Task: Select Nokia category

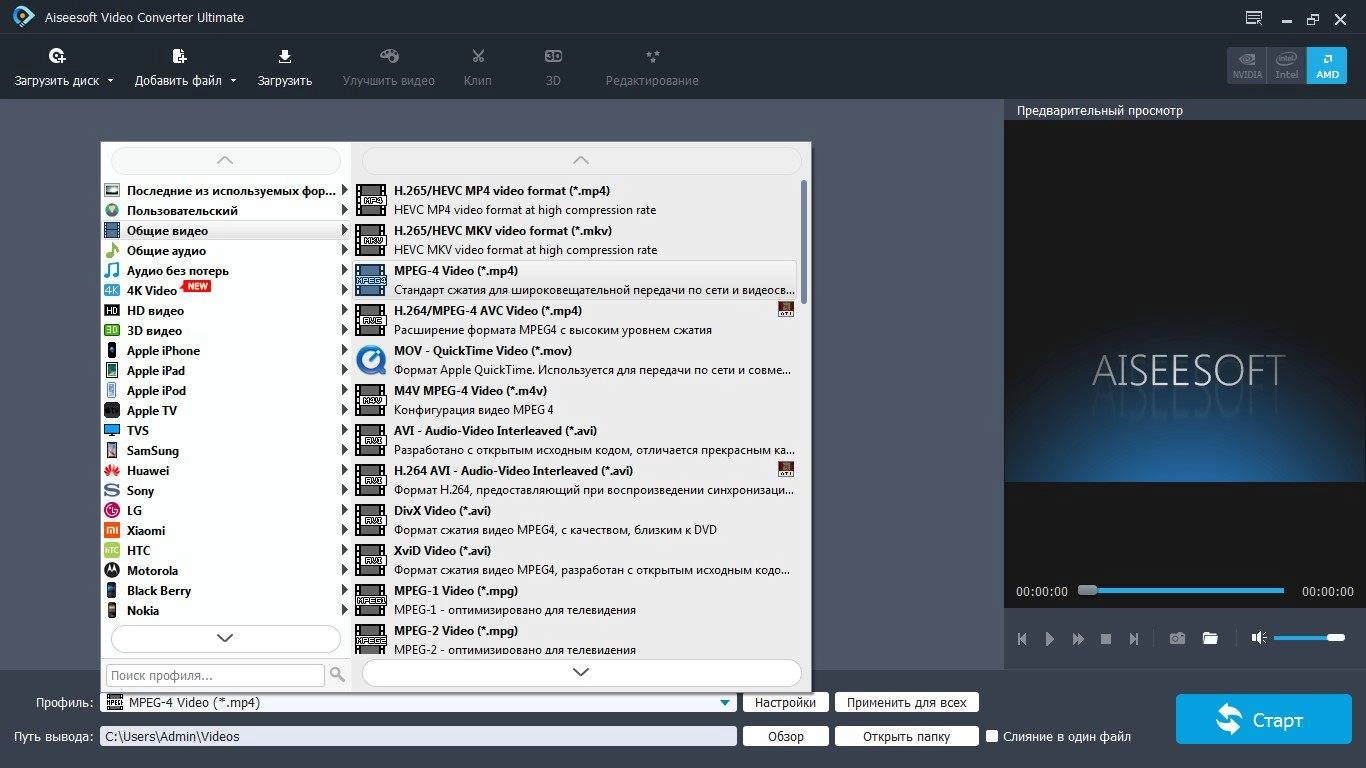Action: coord(226,610)
